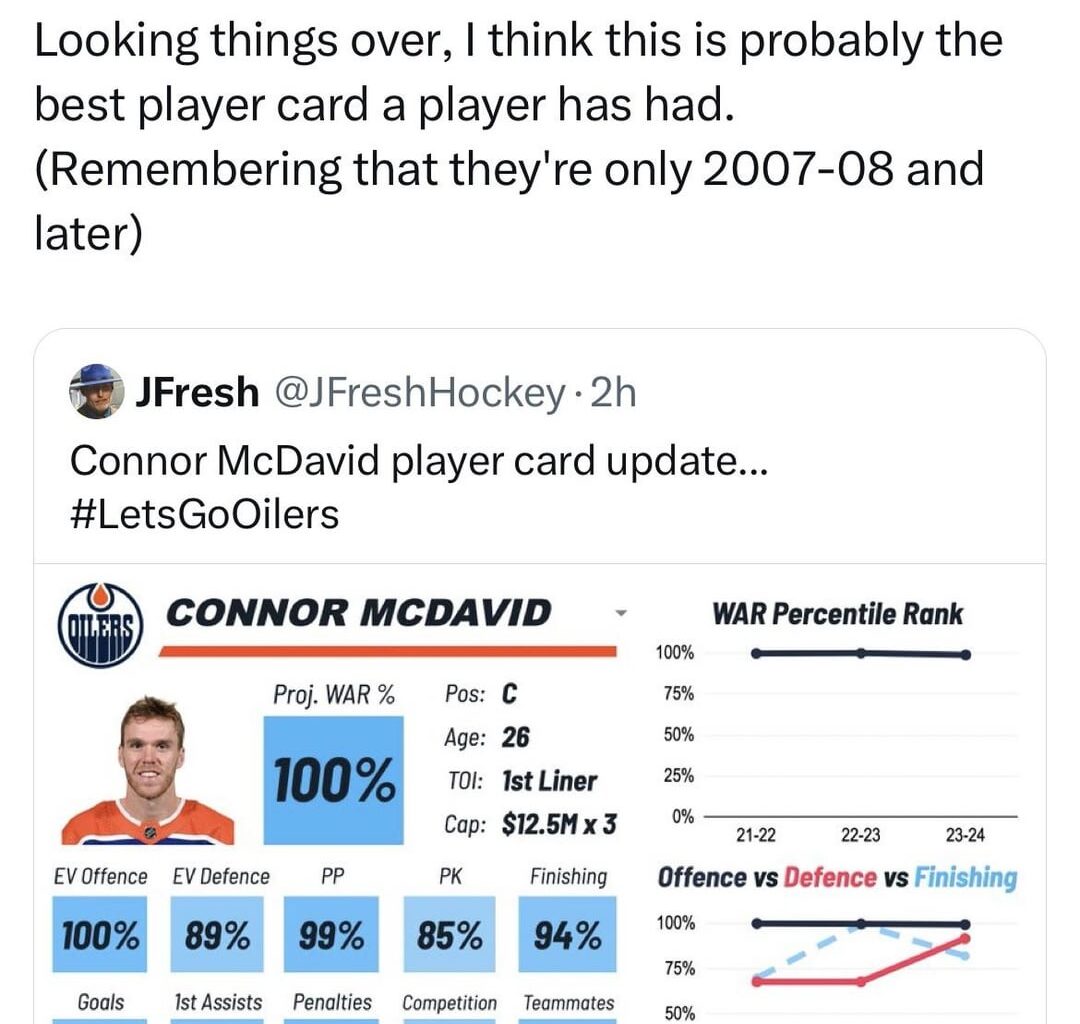
Task: Click the 22-23 data point on the WAR chart
Action: click(x=862, y=651)
